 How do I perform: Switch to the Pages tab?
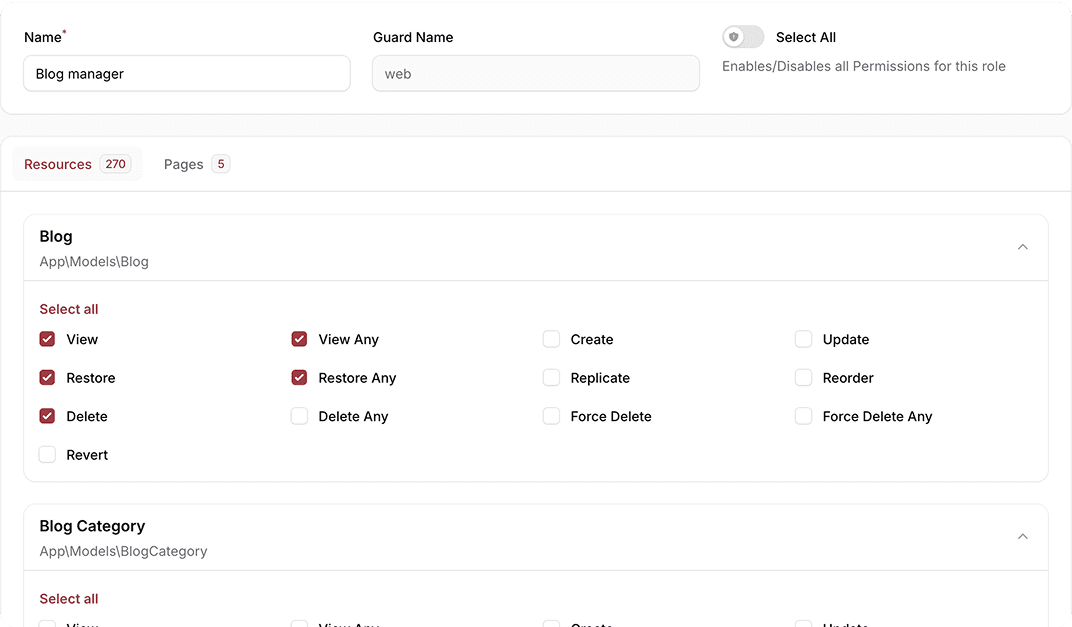[x=196, y=164]
